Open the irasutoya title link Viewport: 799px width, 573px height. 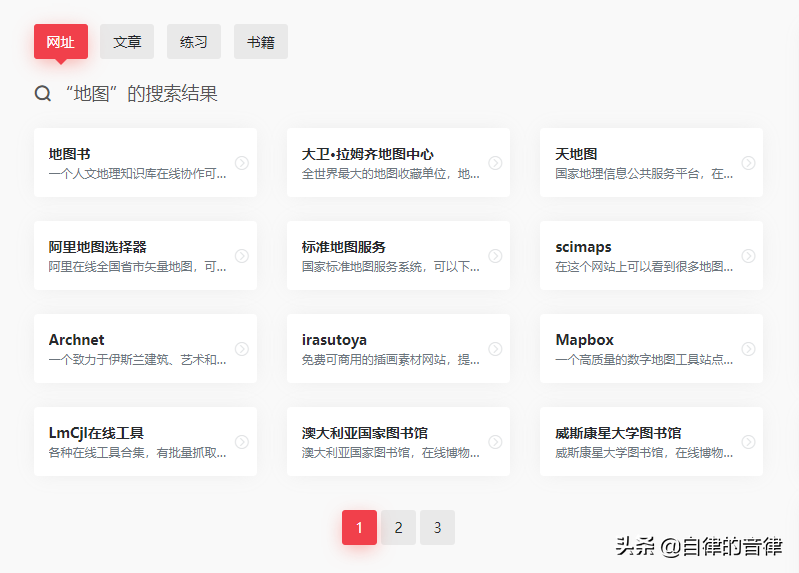[x=334, y=340]
